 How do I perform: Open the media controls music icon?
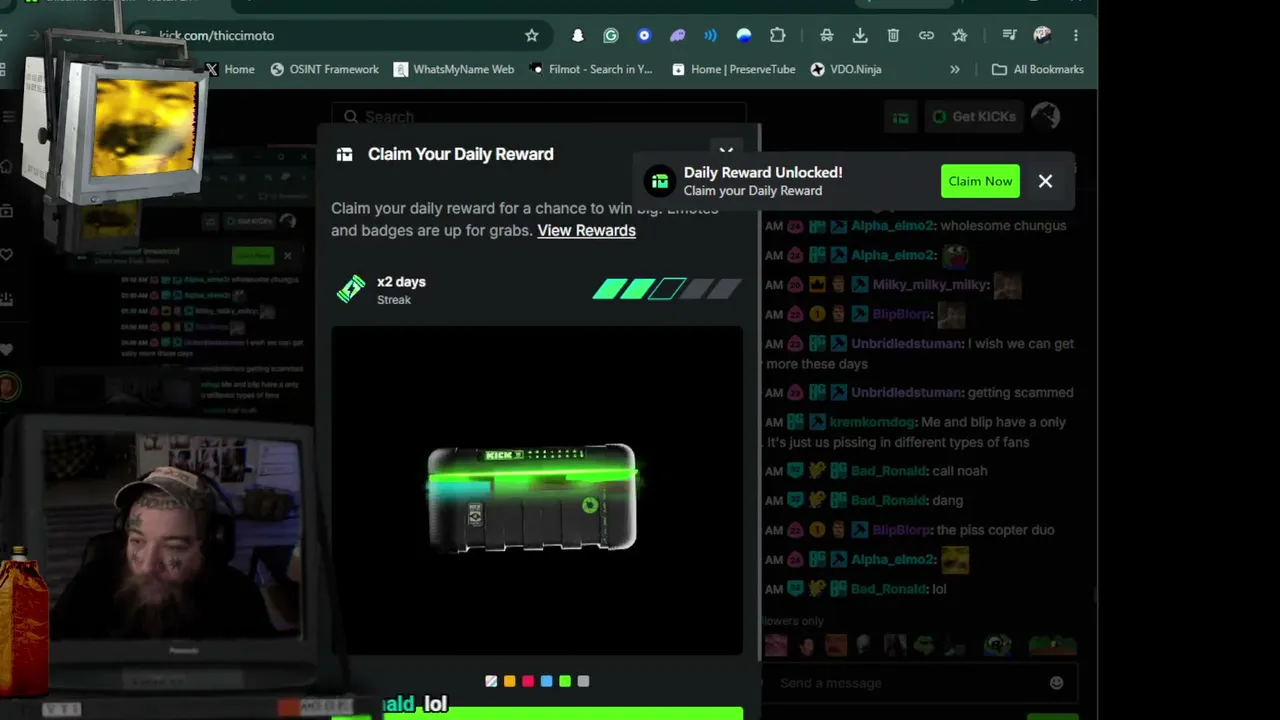1010,35
